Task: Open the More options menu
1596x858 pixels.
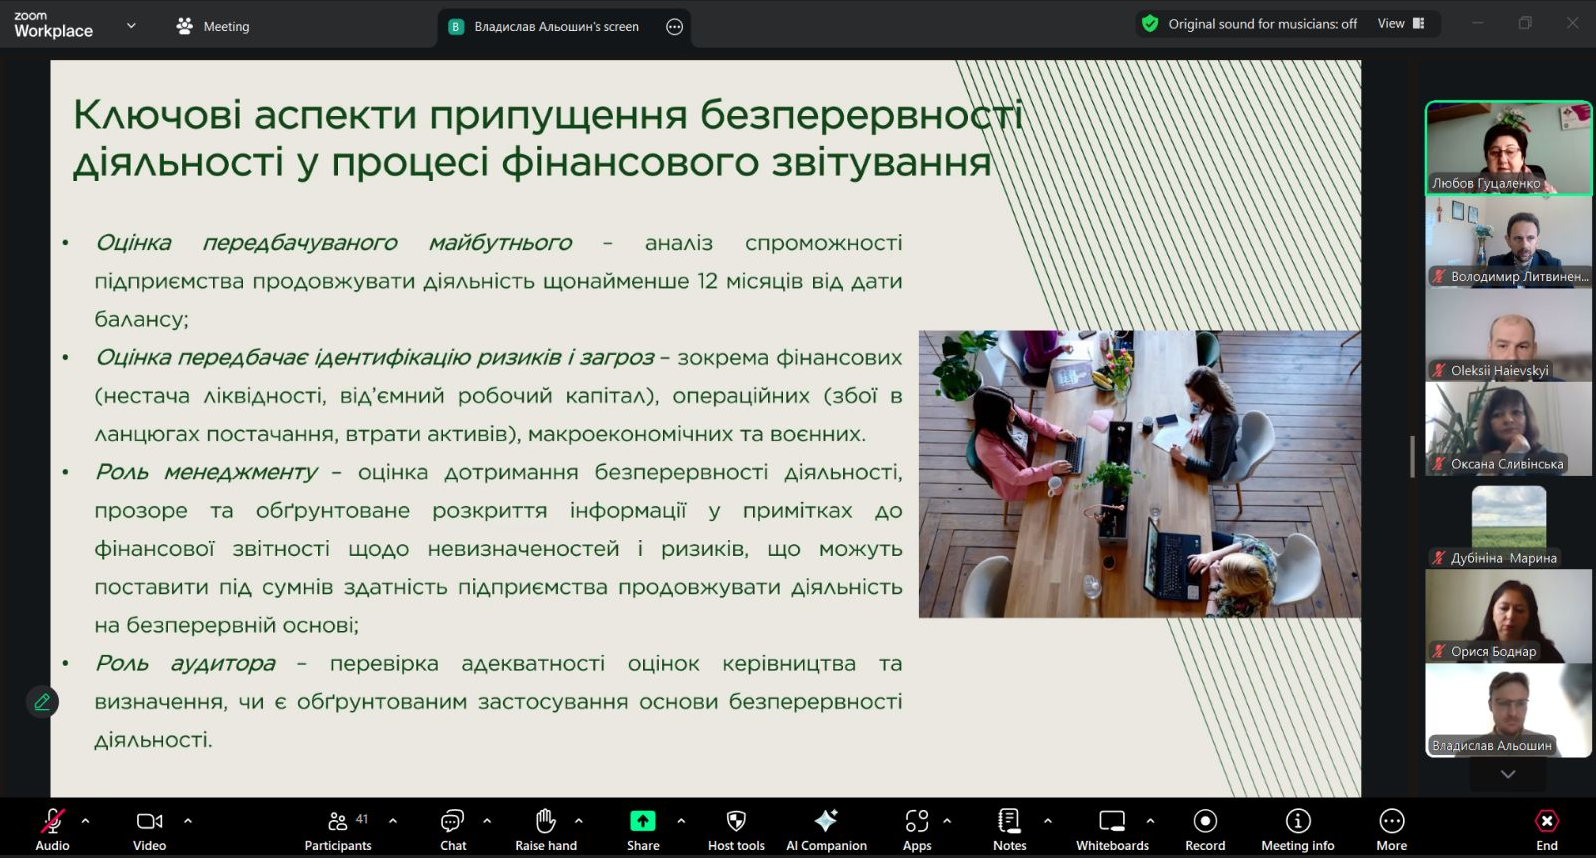Action: point(1392,829)
